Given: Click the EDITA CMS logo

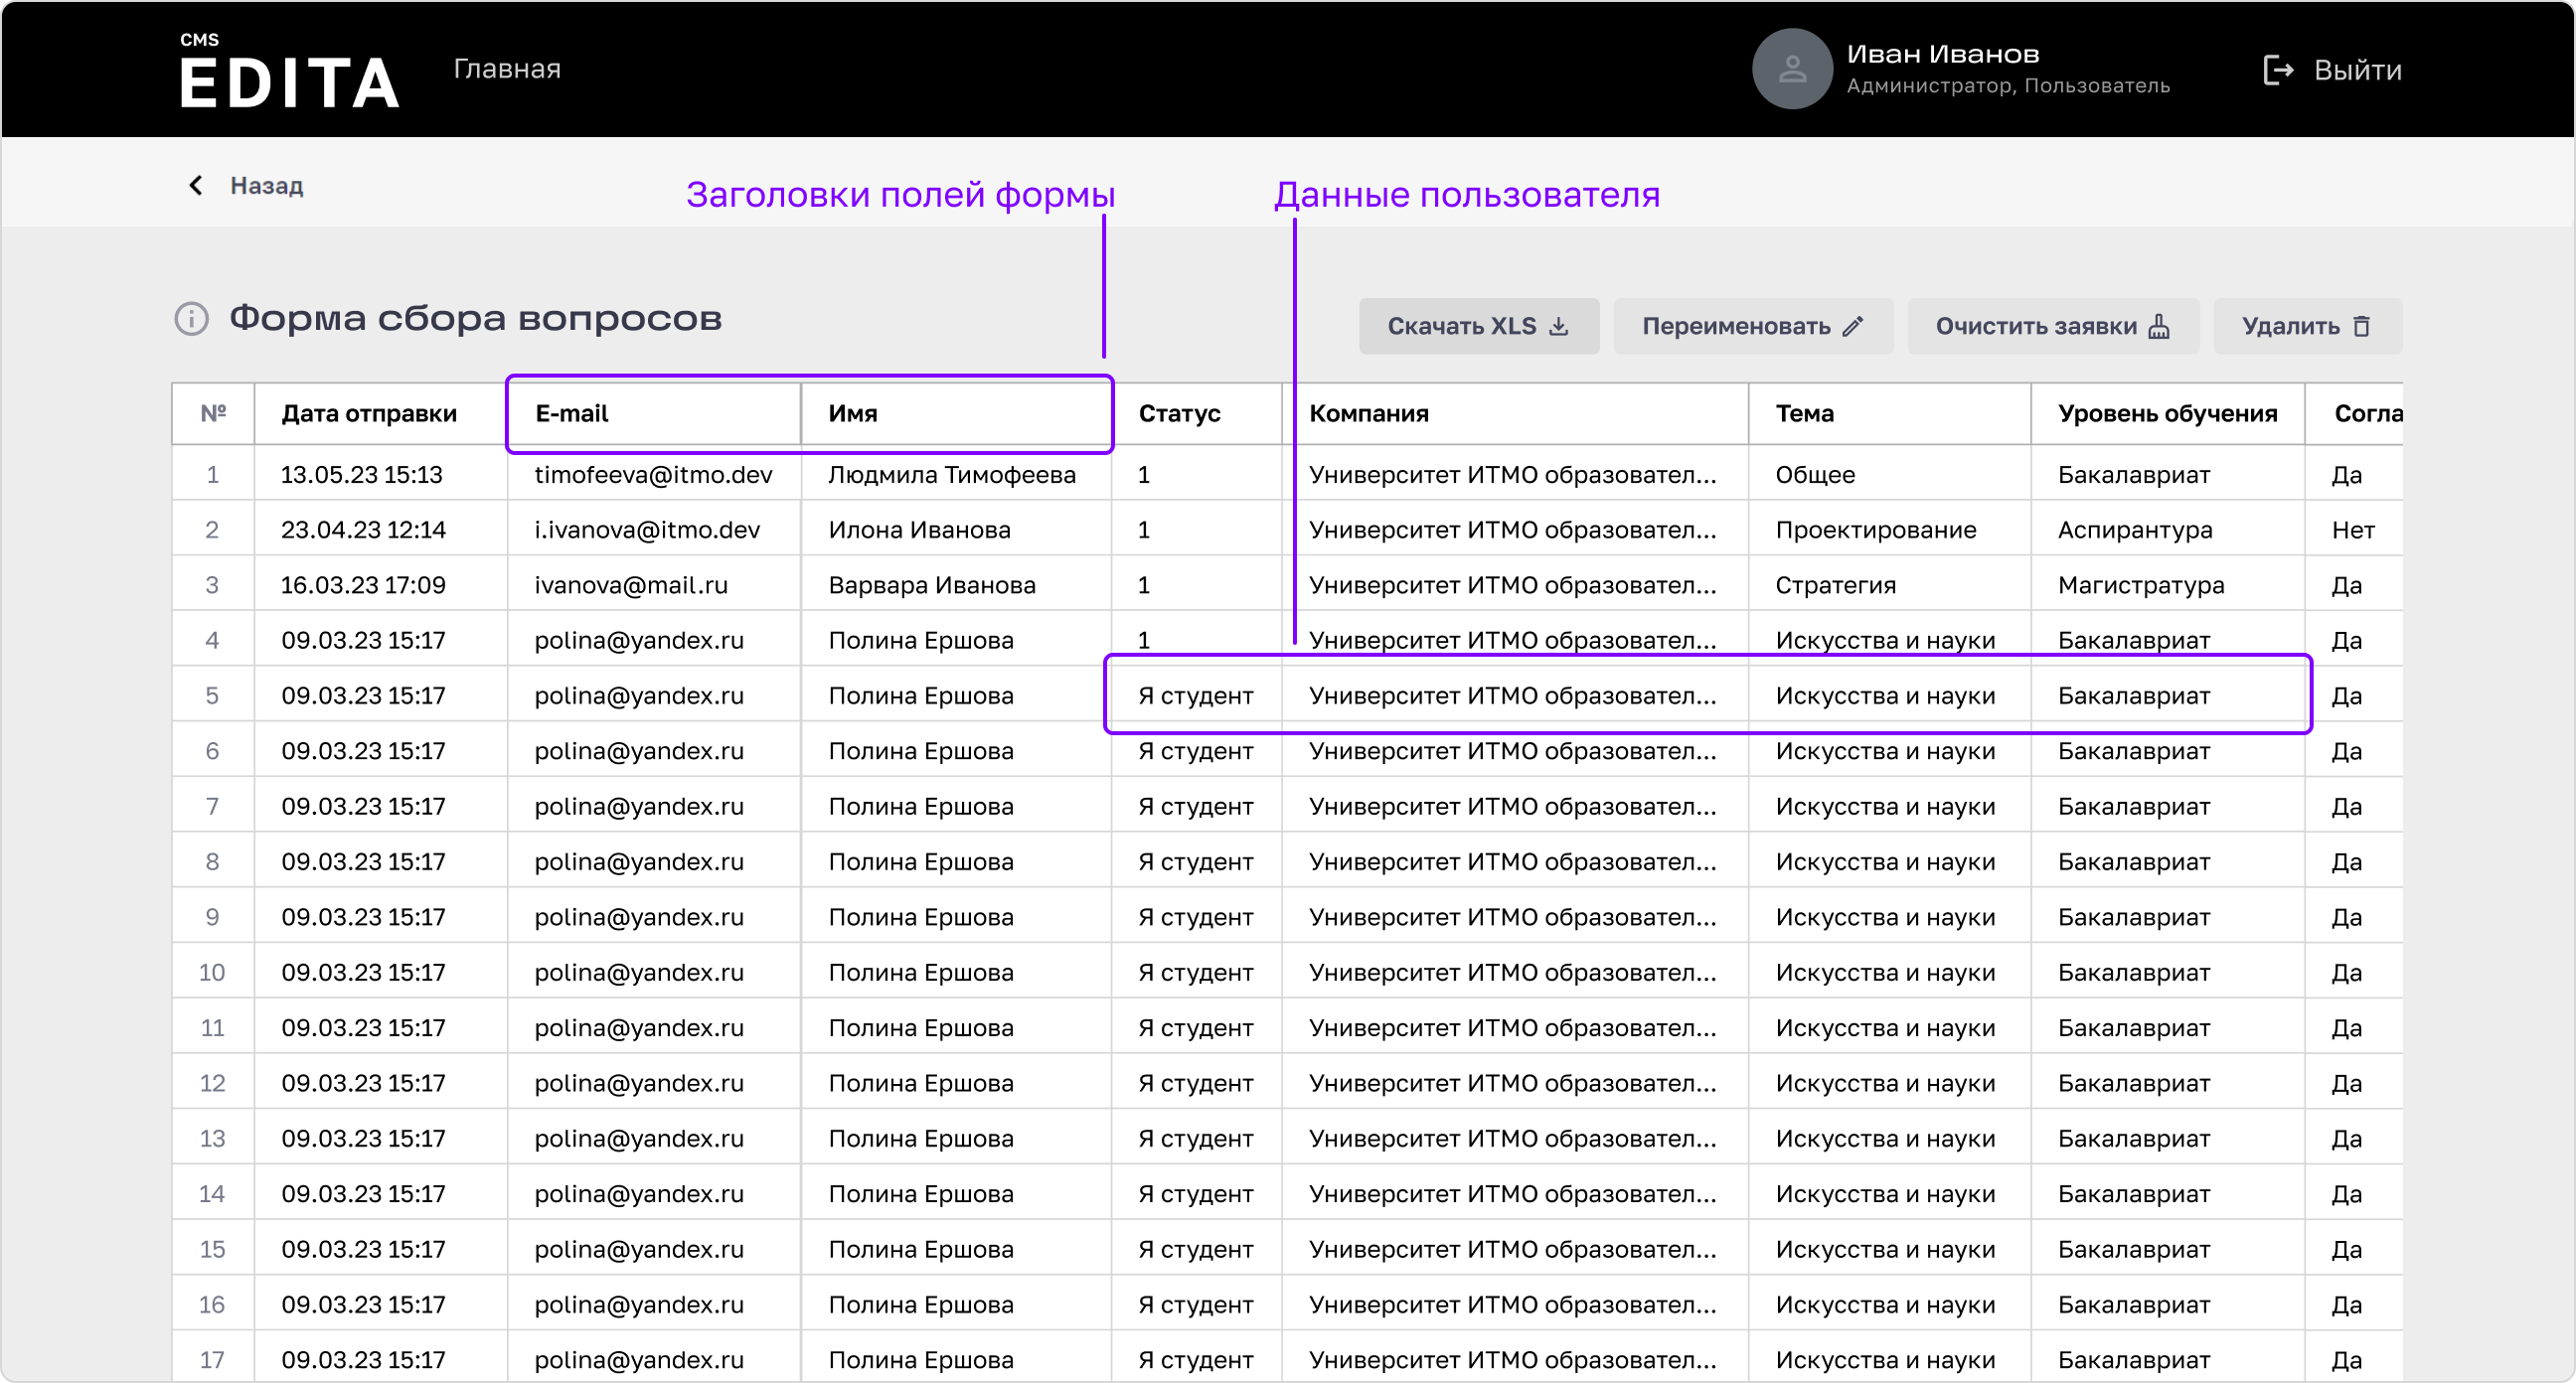Looking at the screenshot, I should 289,70.
